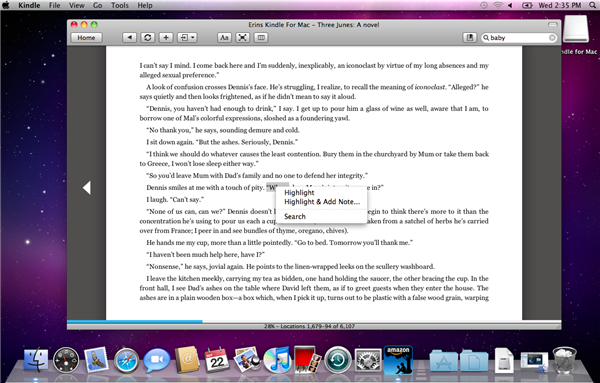
Task: Click the magnifier in the search box
Action: (x=486, y=37)
